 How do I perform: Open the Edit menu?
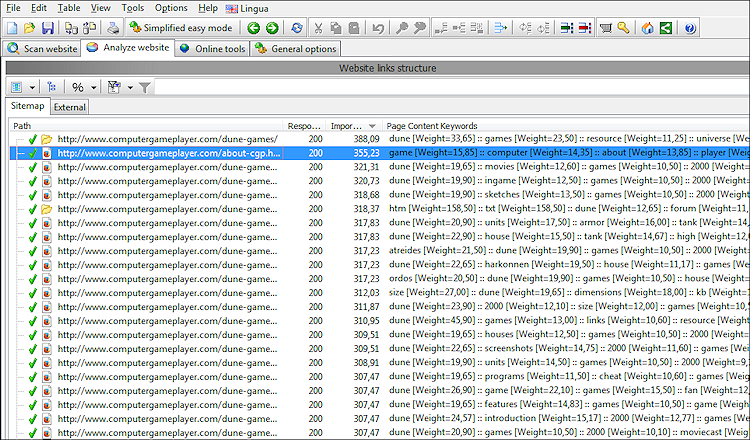pos(39,8)
